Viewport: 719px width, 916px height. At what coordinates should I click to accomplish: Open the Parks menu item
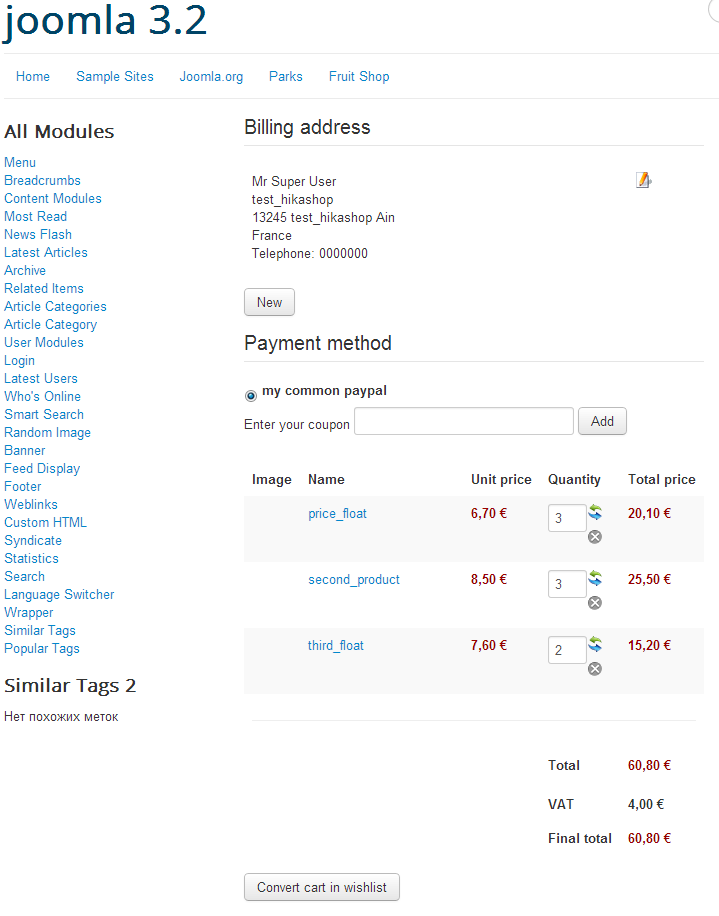[x=286, y=76]
